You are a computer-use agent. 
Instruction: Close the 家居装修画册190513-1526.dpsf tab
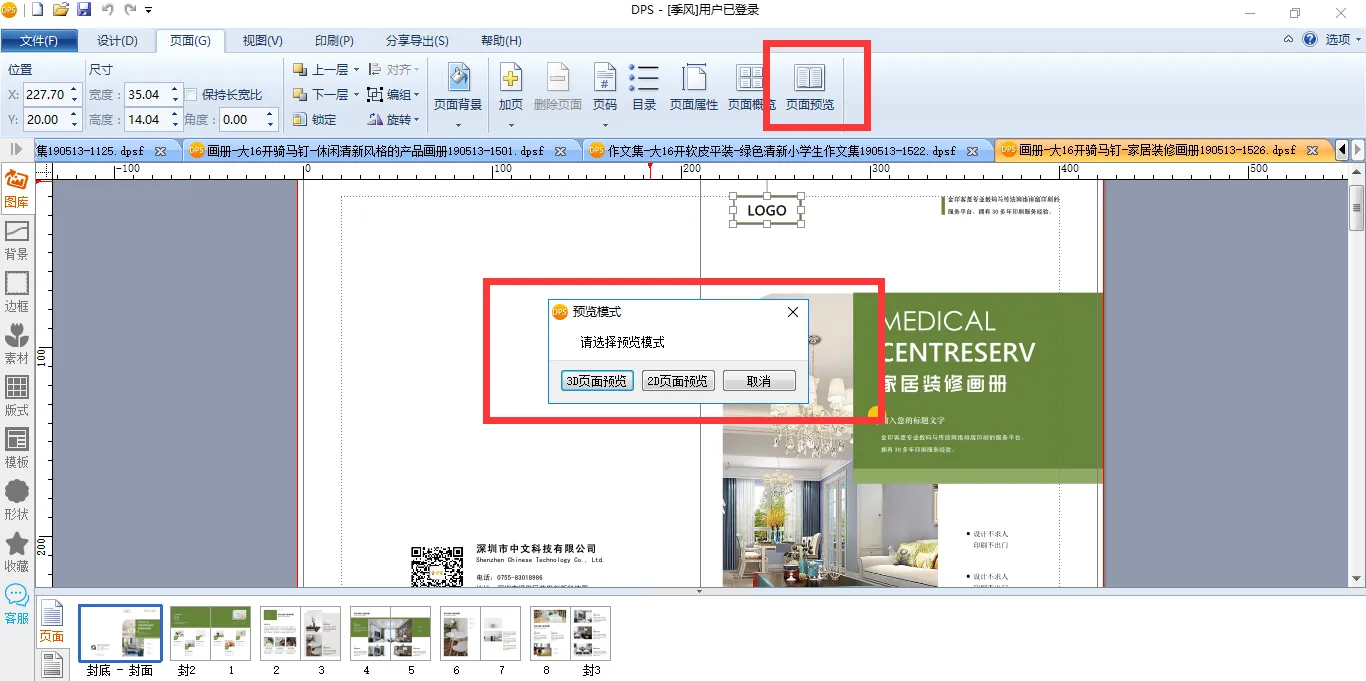pos(1315,151)
